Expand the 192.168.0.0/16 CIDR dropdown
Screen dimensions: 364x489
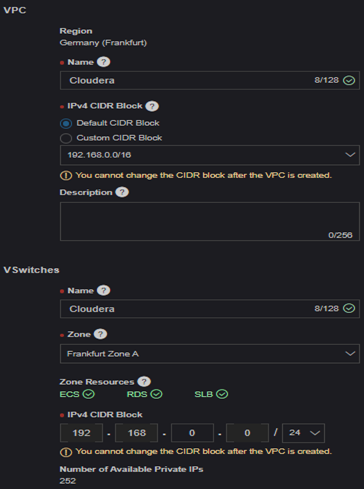tap(210, 155)
